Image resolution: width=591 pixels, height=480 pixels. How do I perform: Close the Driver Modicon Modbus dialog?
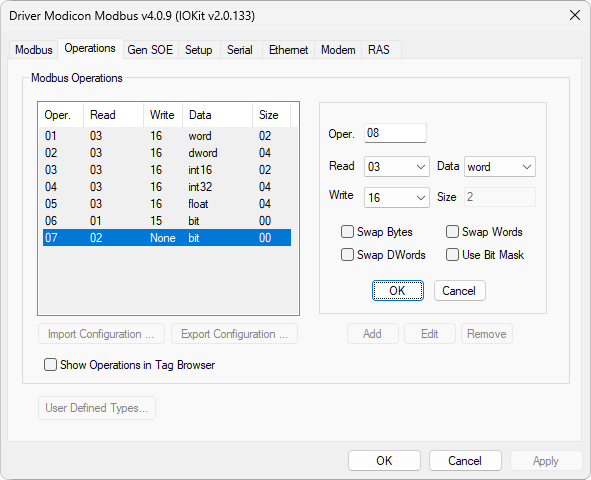coord(574,15)
